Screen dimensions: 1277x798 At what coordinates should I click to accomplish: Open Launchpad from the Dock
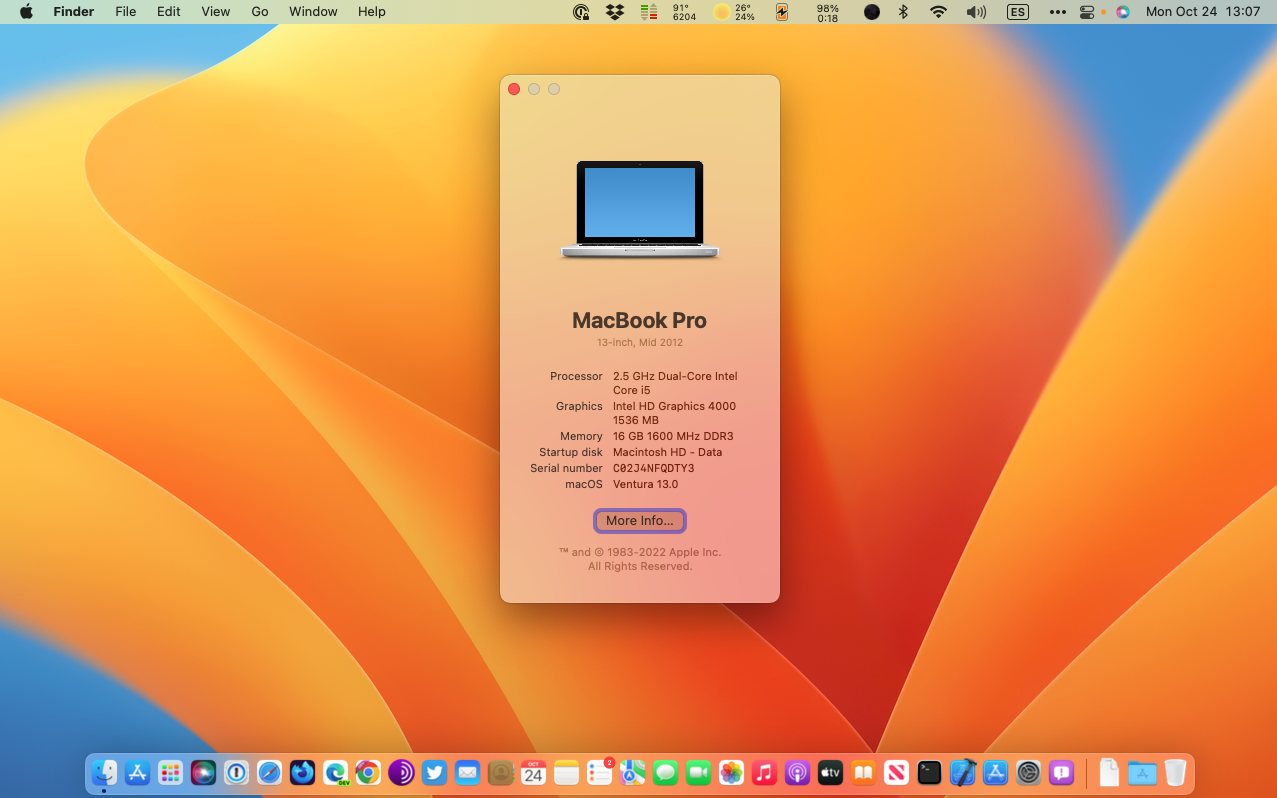coord(170,772)
